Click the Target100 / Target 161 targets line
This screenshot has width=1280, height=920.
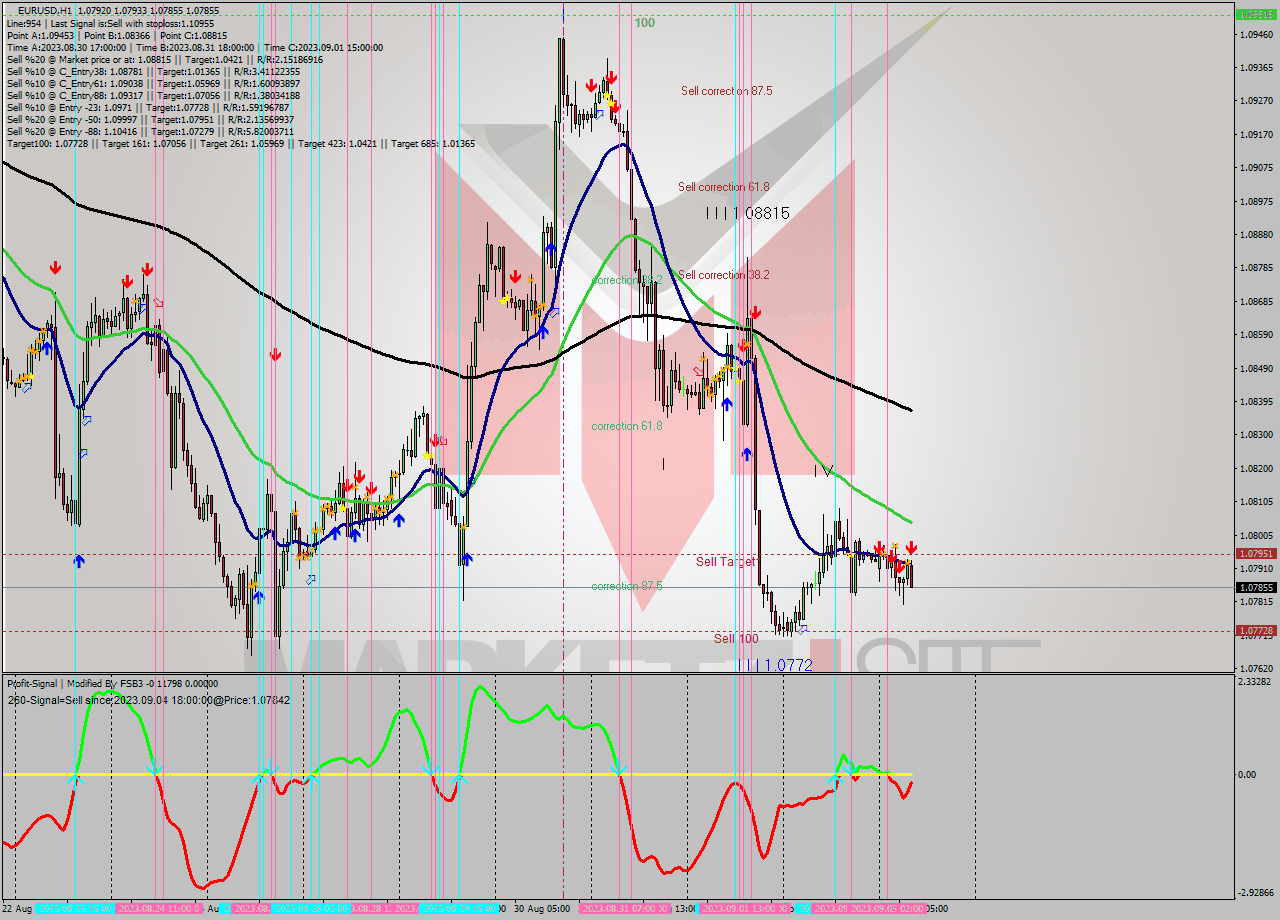pyautogui.click(x=241, y=143)
